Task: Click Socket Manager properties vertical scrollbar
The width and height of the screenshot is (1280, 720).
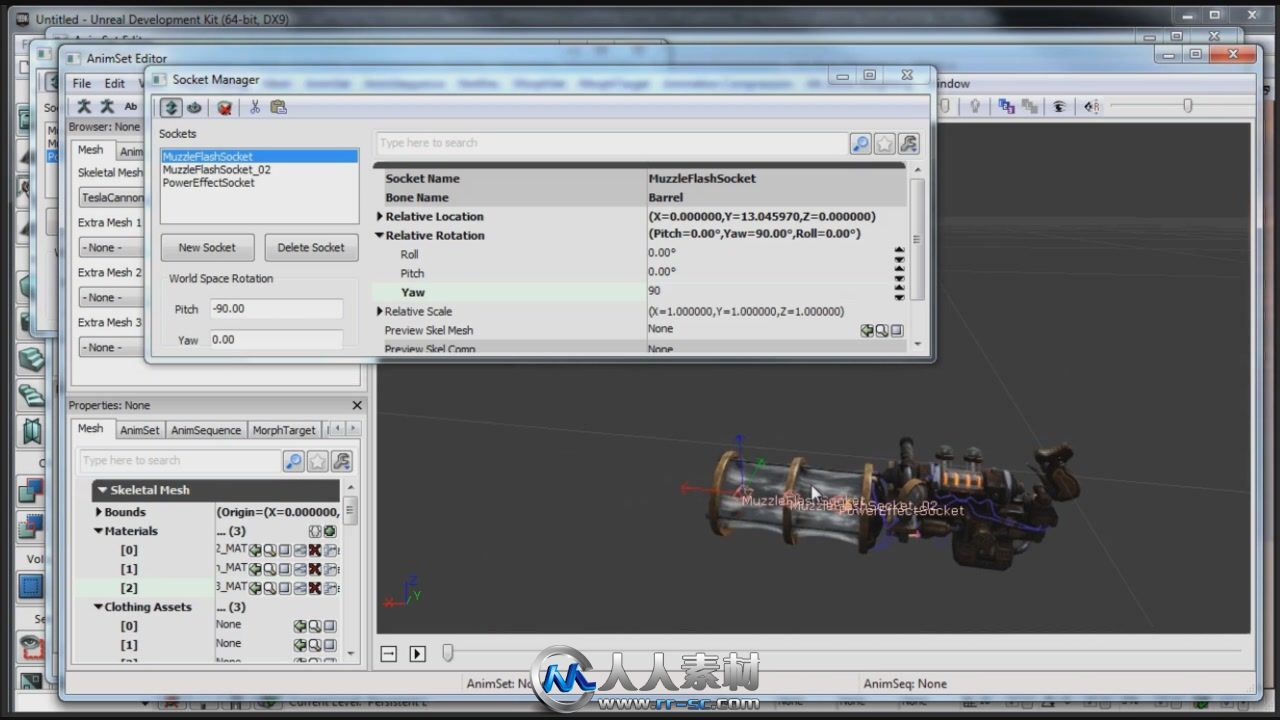Action: click(917, 240)
